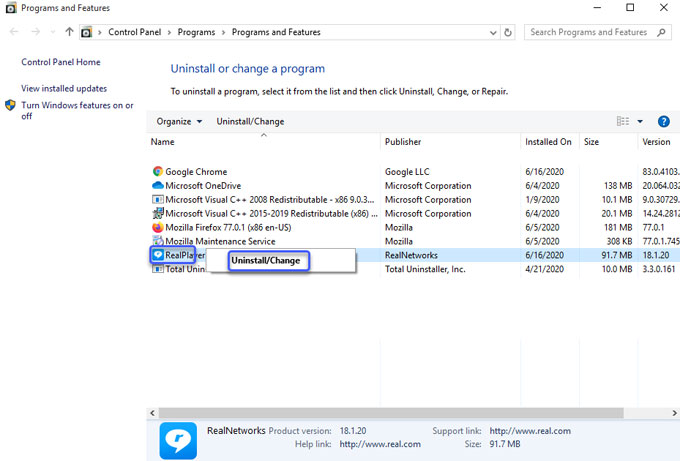
Task: Click the scrollbar left arrow
Action: coord(152,413)
